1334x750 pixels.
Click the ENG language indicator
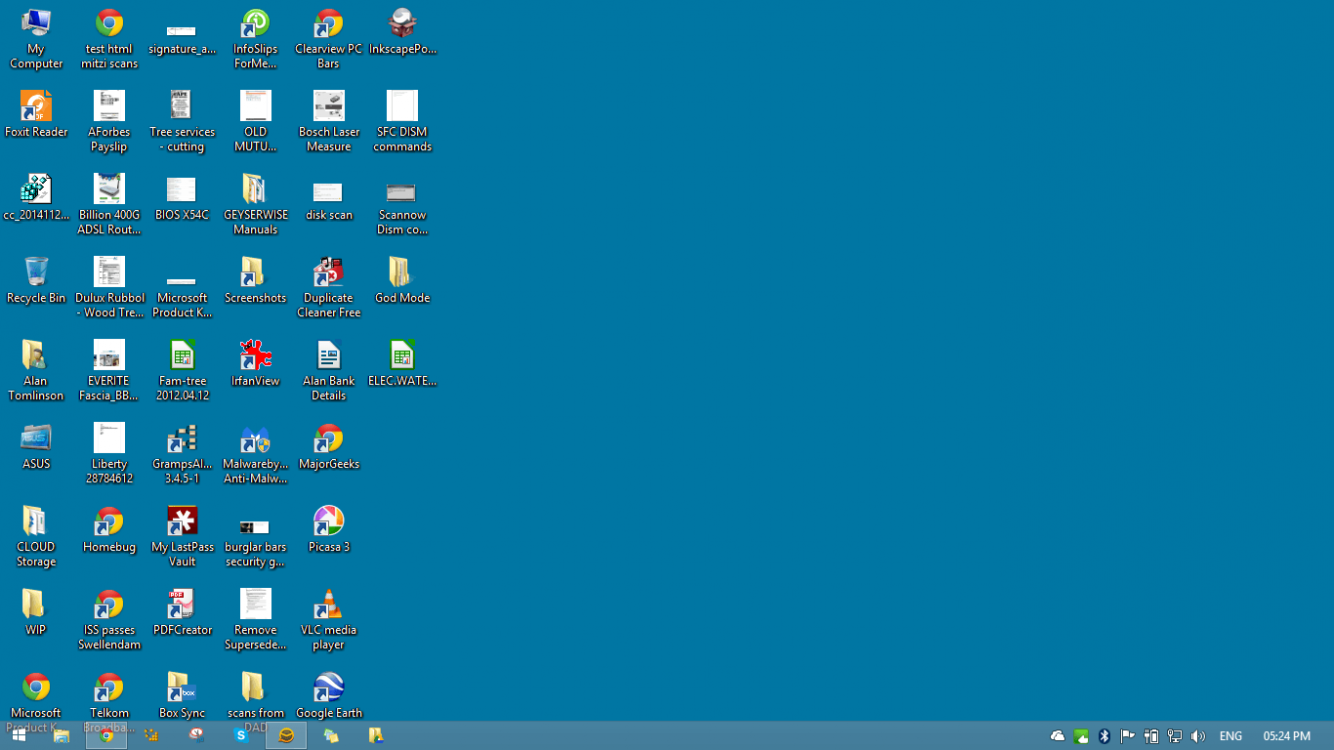(1230, 736)
